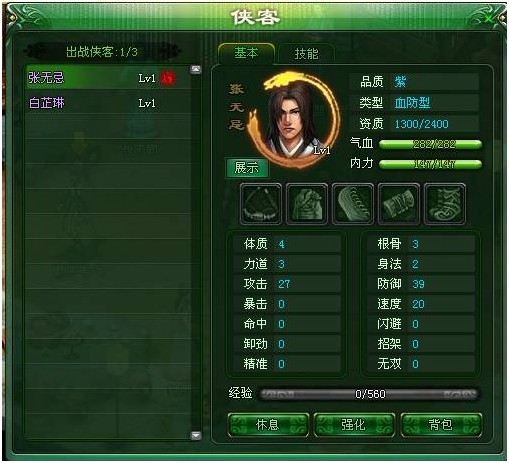Click the hero list scroll-up arrow
The width and height of the screenshot is (509, 463).
[x=196, y=69]
